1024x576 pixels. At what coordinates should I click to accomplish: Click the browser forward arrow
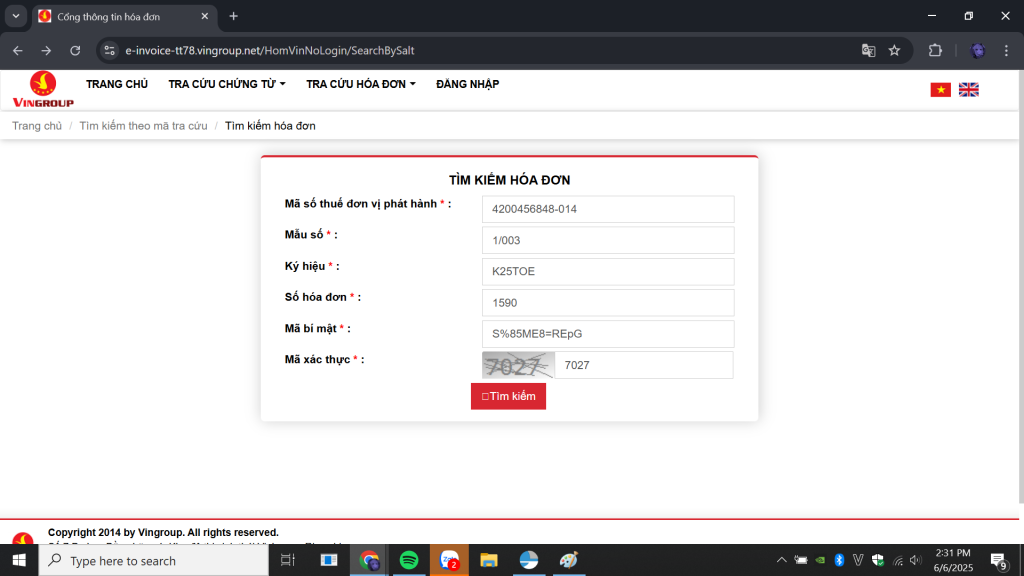pos(46,50)
